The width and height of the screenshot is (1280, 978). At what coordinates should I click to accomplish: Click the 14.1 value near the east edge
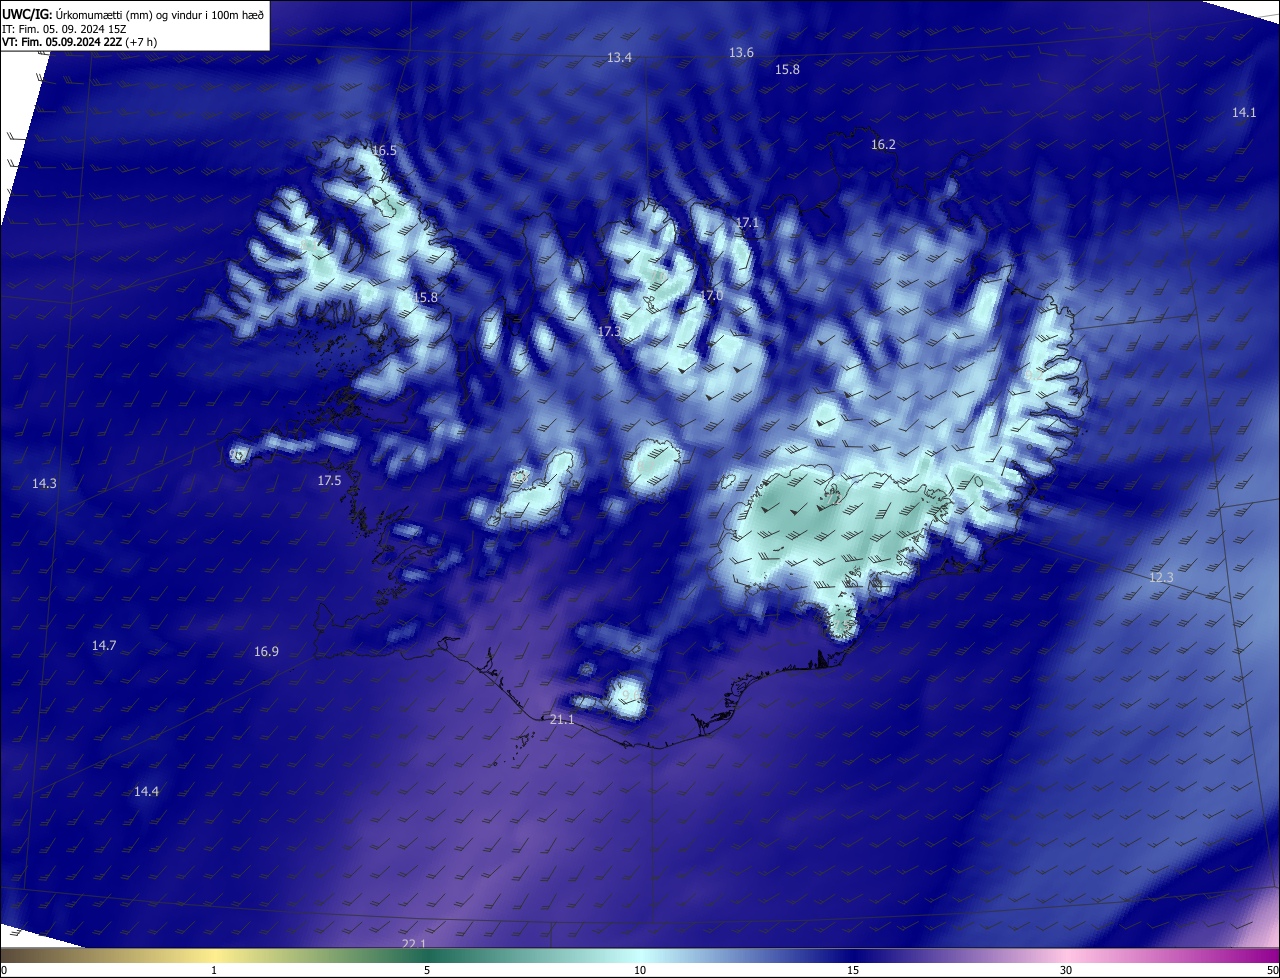pos(1243,112)
